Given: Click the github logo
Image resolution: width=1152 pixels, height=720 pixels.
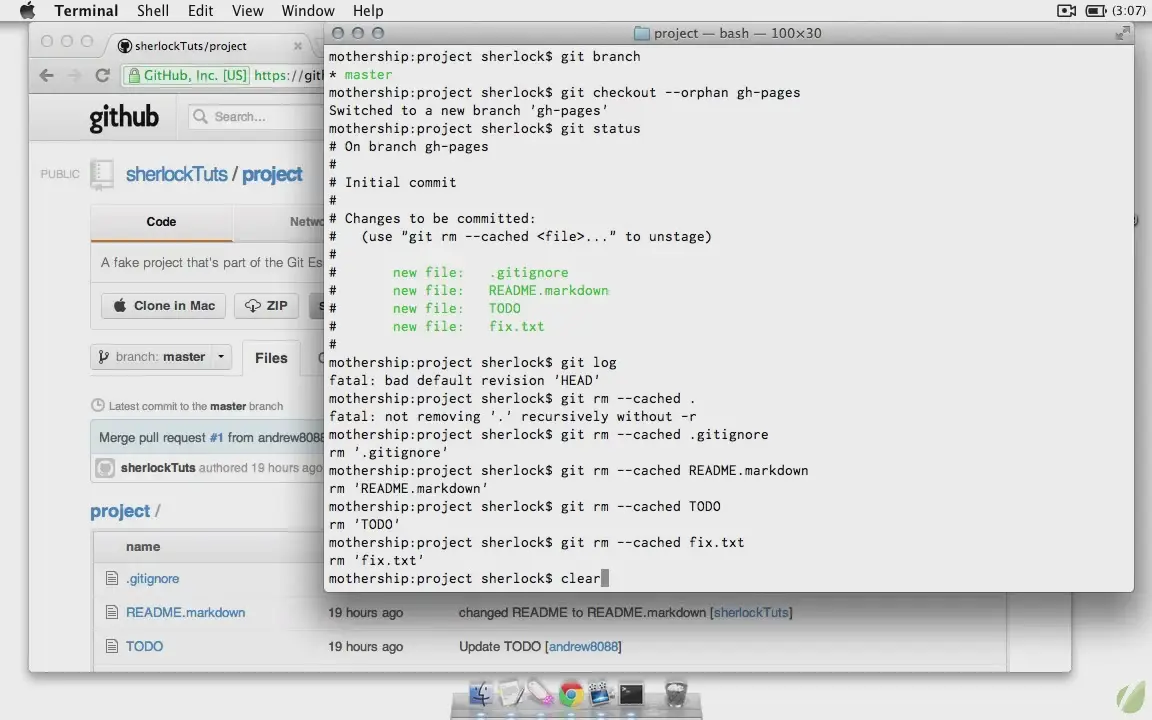Looking at the screenshot, I should coord(123,117).
